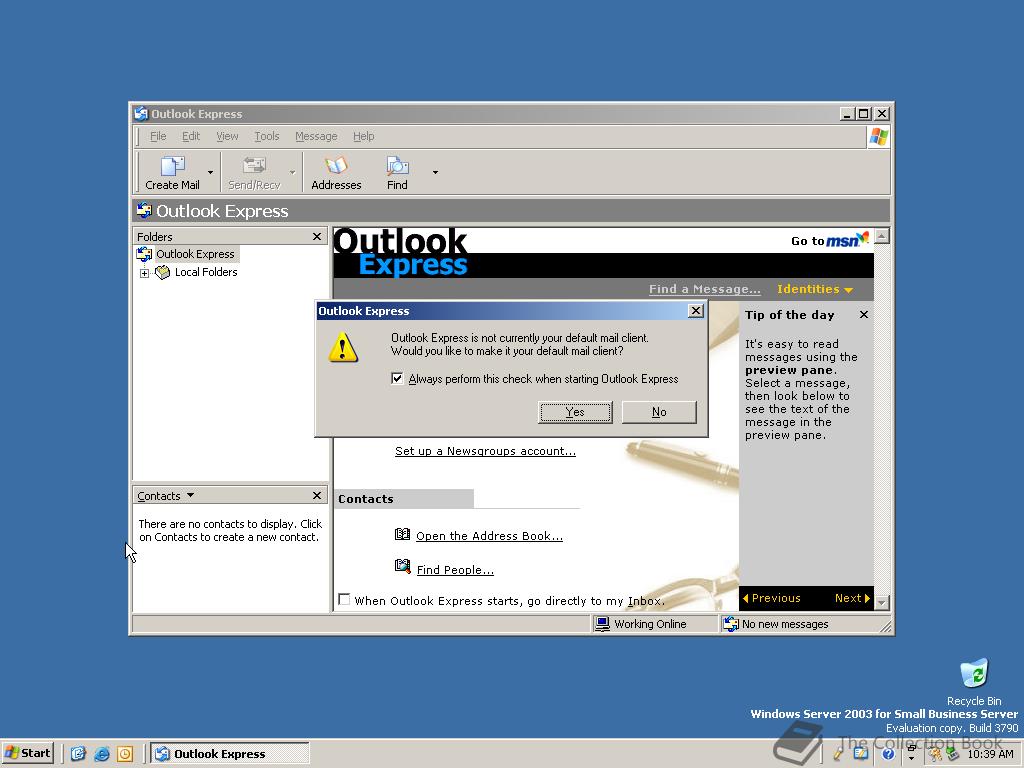
Task: Click the Local Folders folder icon
Action: pos(162,272)
